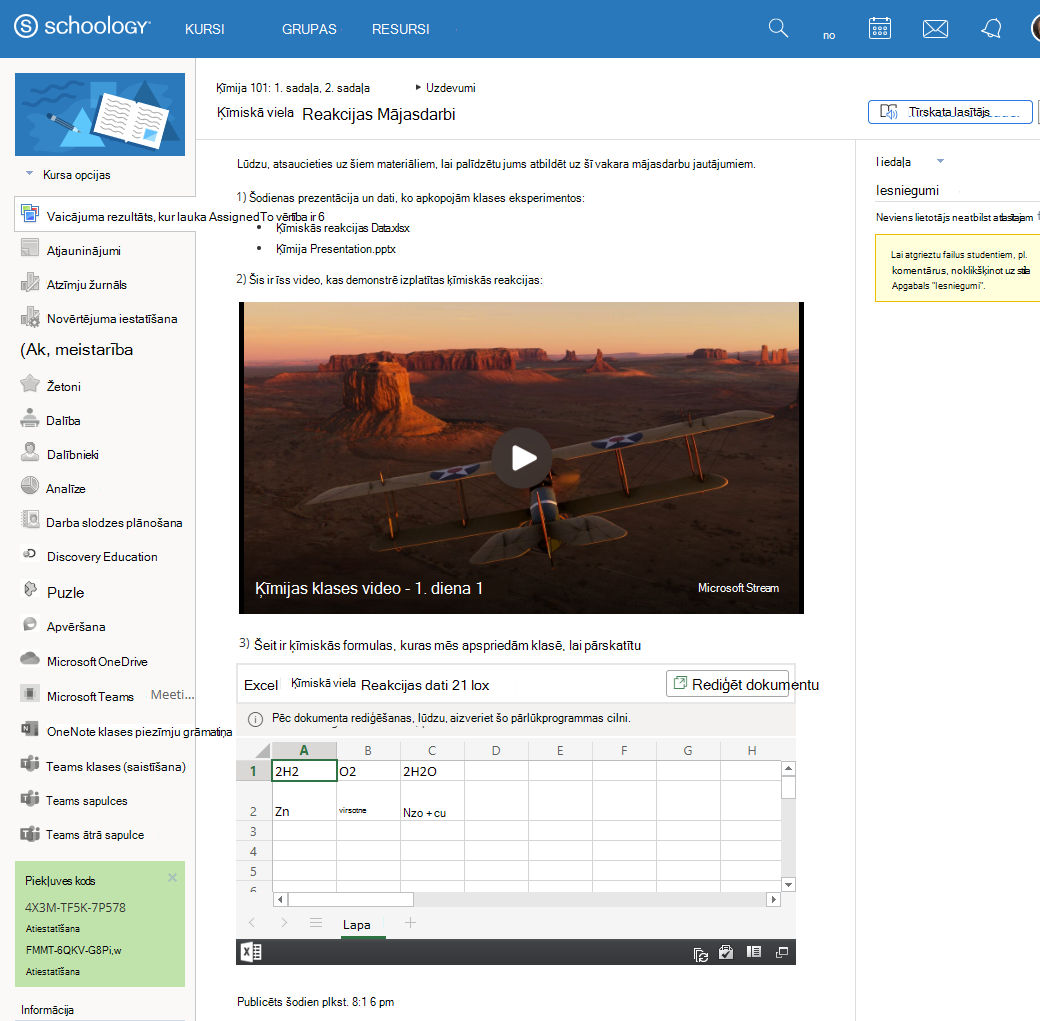The image size is (1040, 1021).
Task: Click the clipboard check icon in Excel footer
Action: tap(726, 953)
